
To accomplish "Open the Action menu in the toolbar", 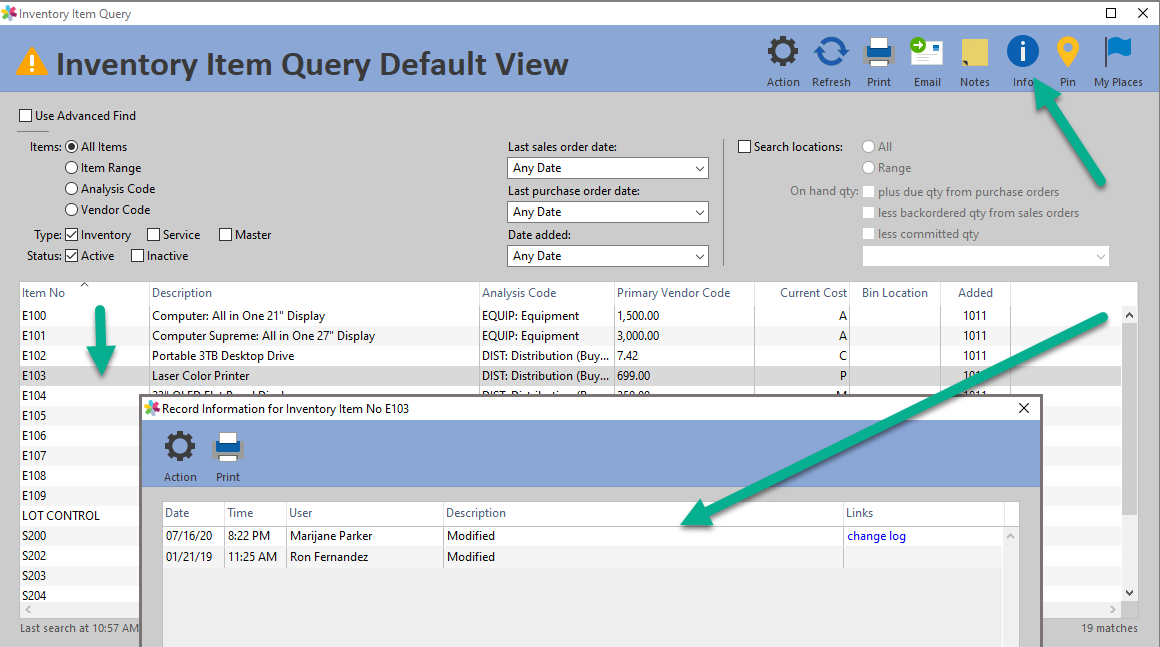I will point(782,55).
